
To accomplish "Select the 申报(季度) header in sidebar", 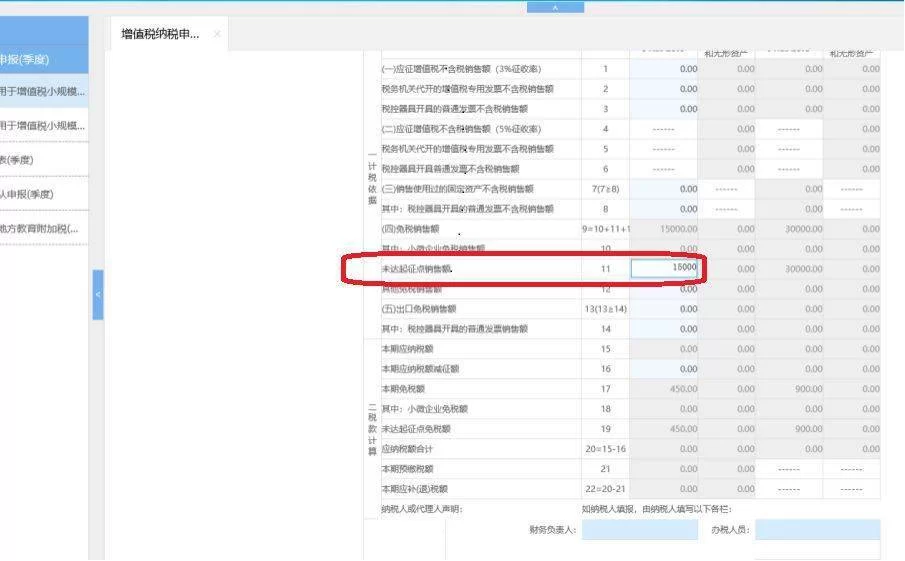I will point(40,60).
